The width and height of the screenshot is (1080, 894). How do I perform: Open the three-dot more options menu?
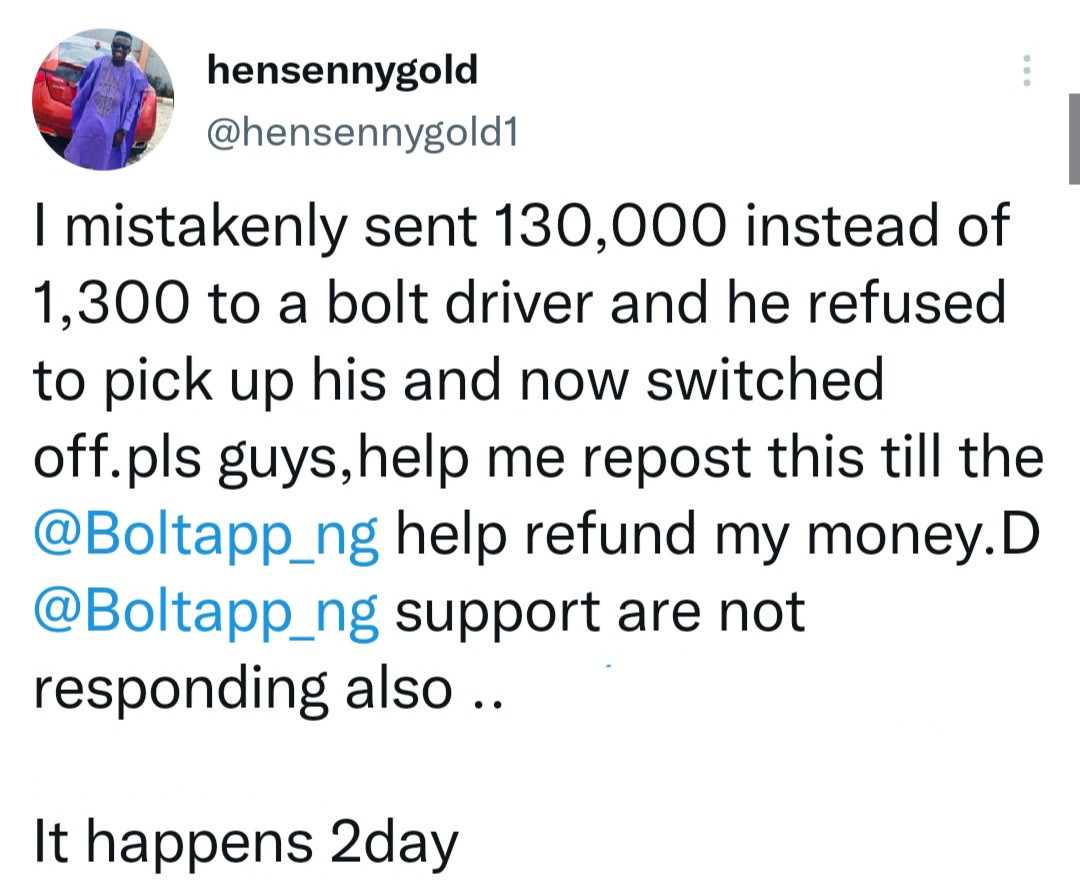pos(1024,71)
